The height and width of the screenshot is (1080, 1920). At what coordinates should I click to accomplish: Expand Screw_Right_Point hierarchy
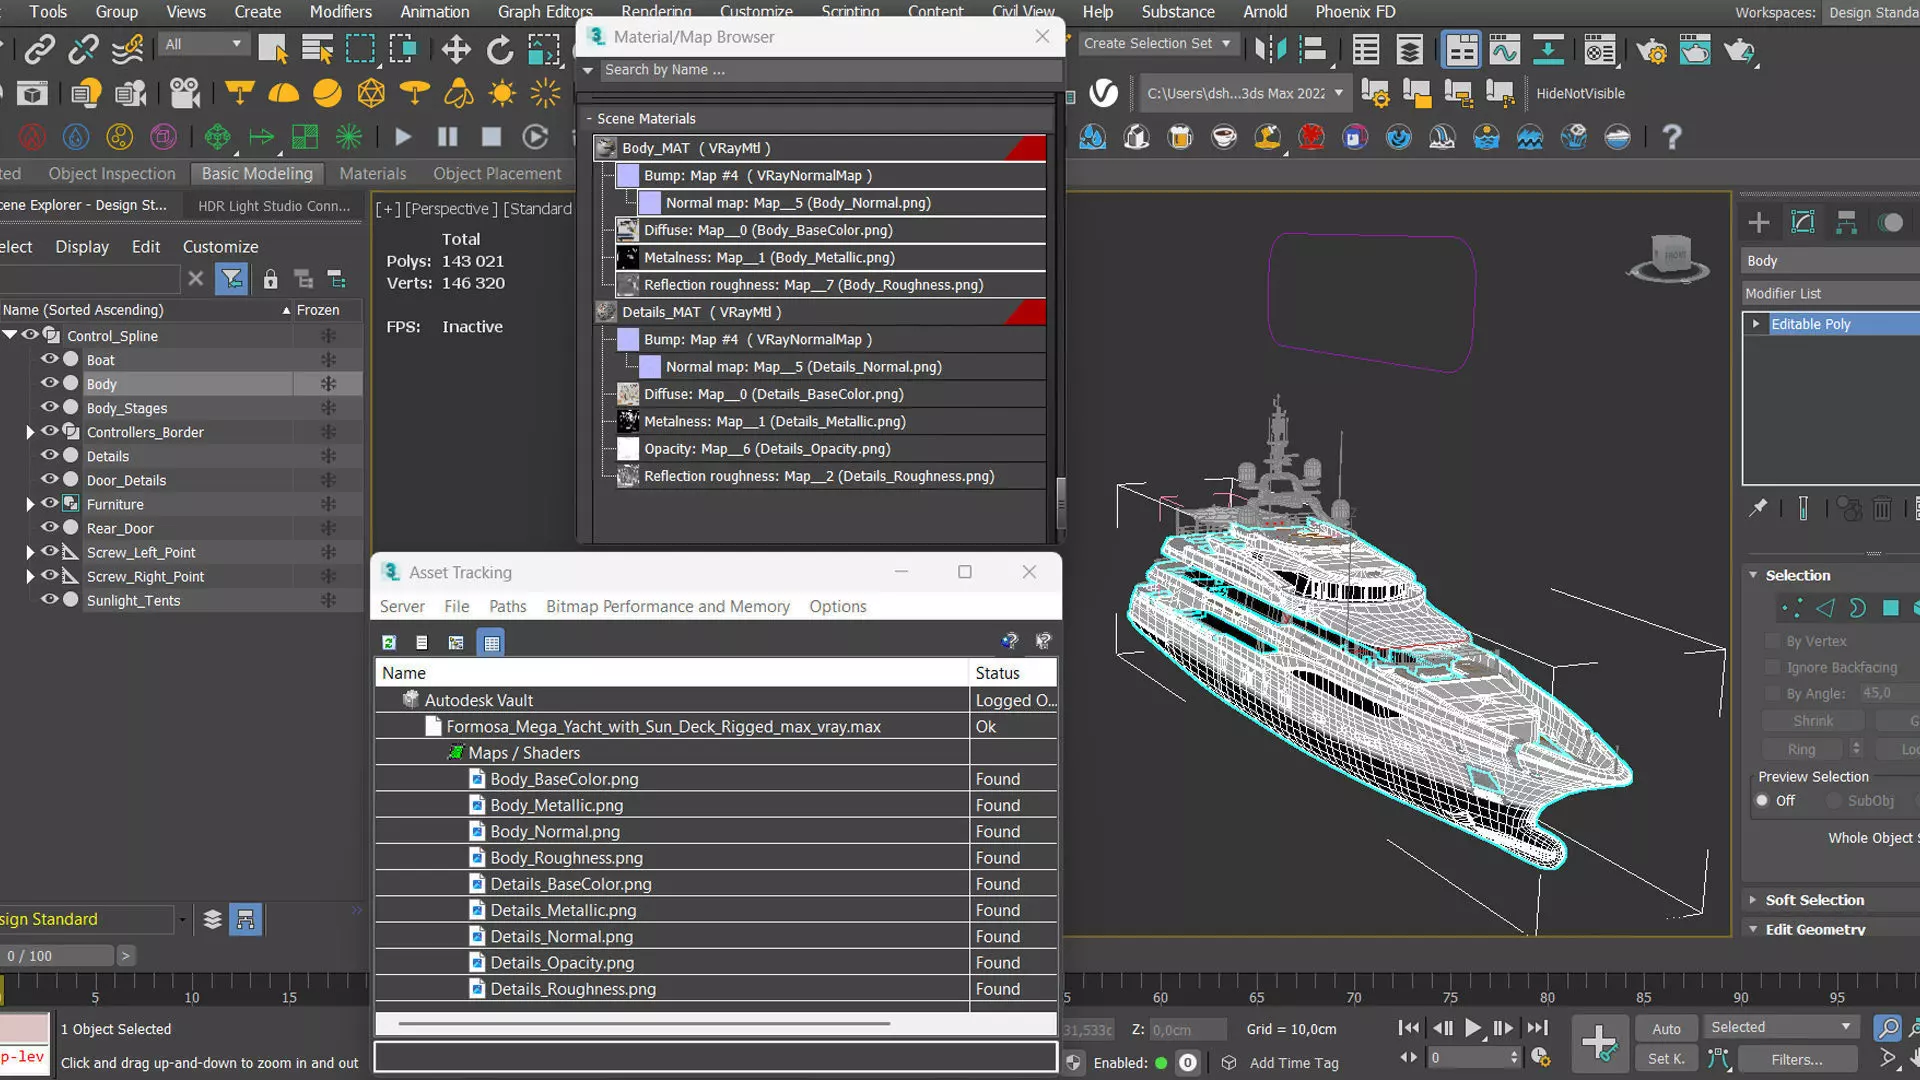click(30, 576)
